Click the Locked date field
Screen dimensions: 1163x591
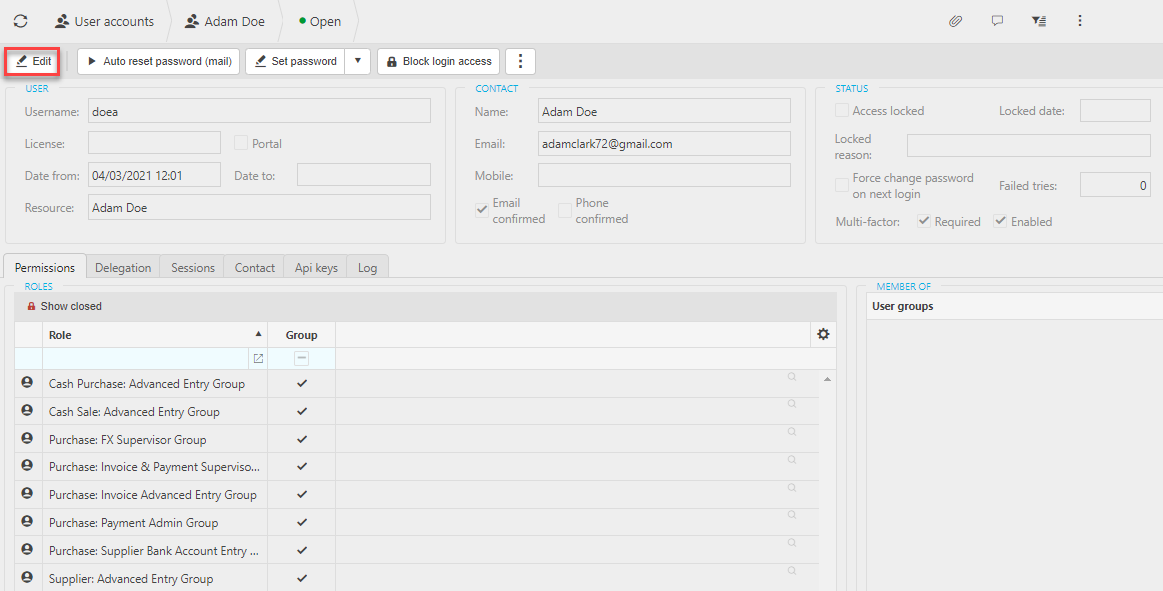[x=1116, y=110]
